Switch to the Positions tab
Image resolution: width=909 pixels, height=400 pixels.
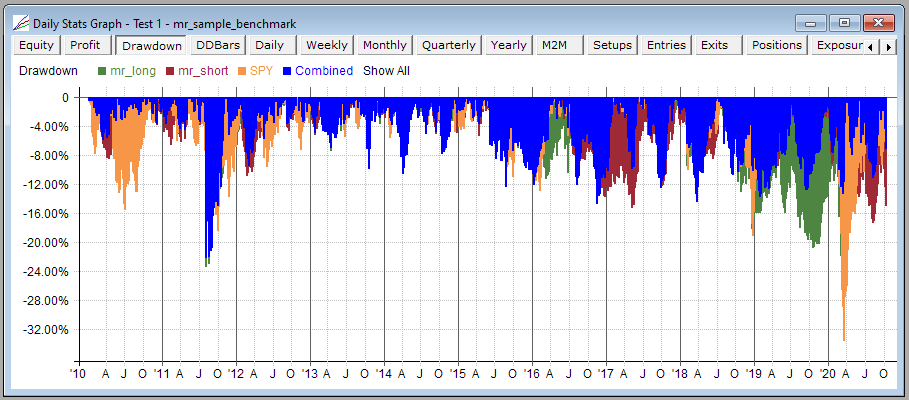click(x=777, y=45)
